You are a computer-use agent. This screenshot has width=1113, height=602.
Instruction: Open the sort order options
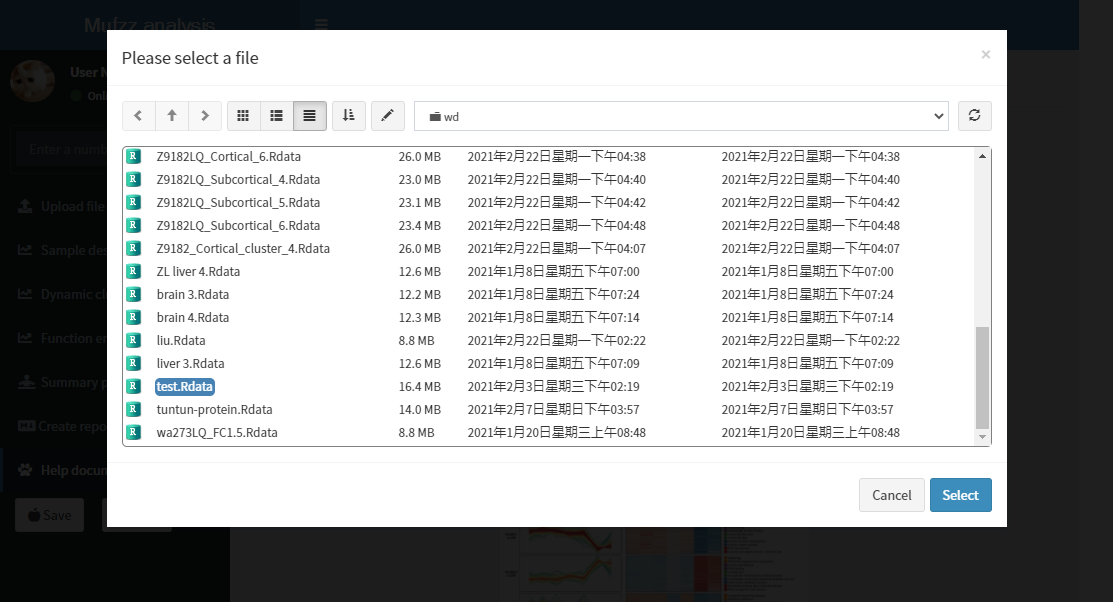(x=349, y=116)
